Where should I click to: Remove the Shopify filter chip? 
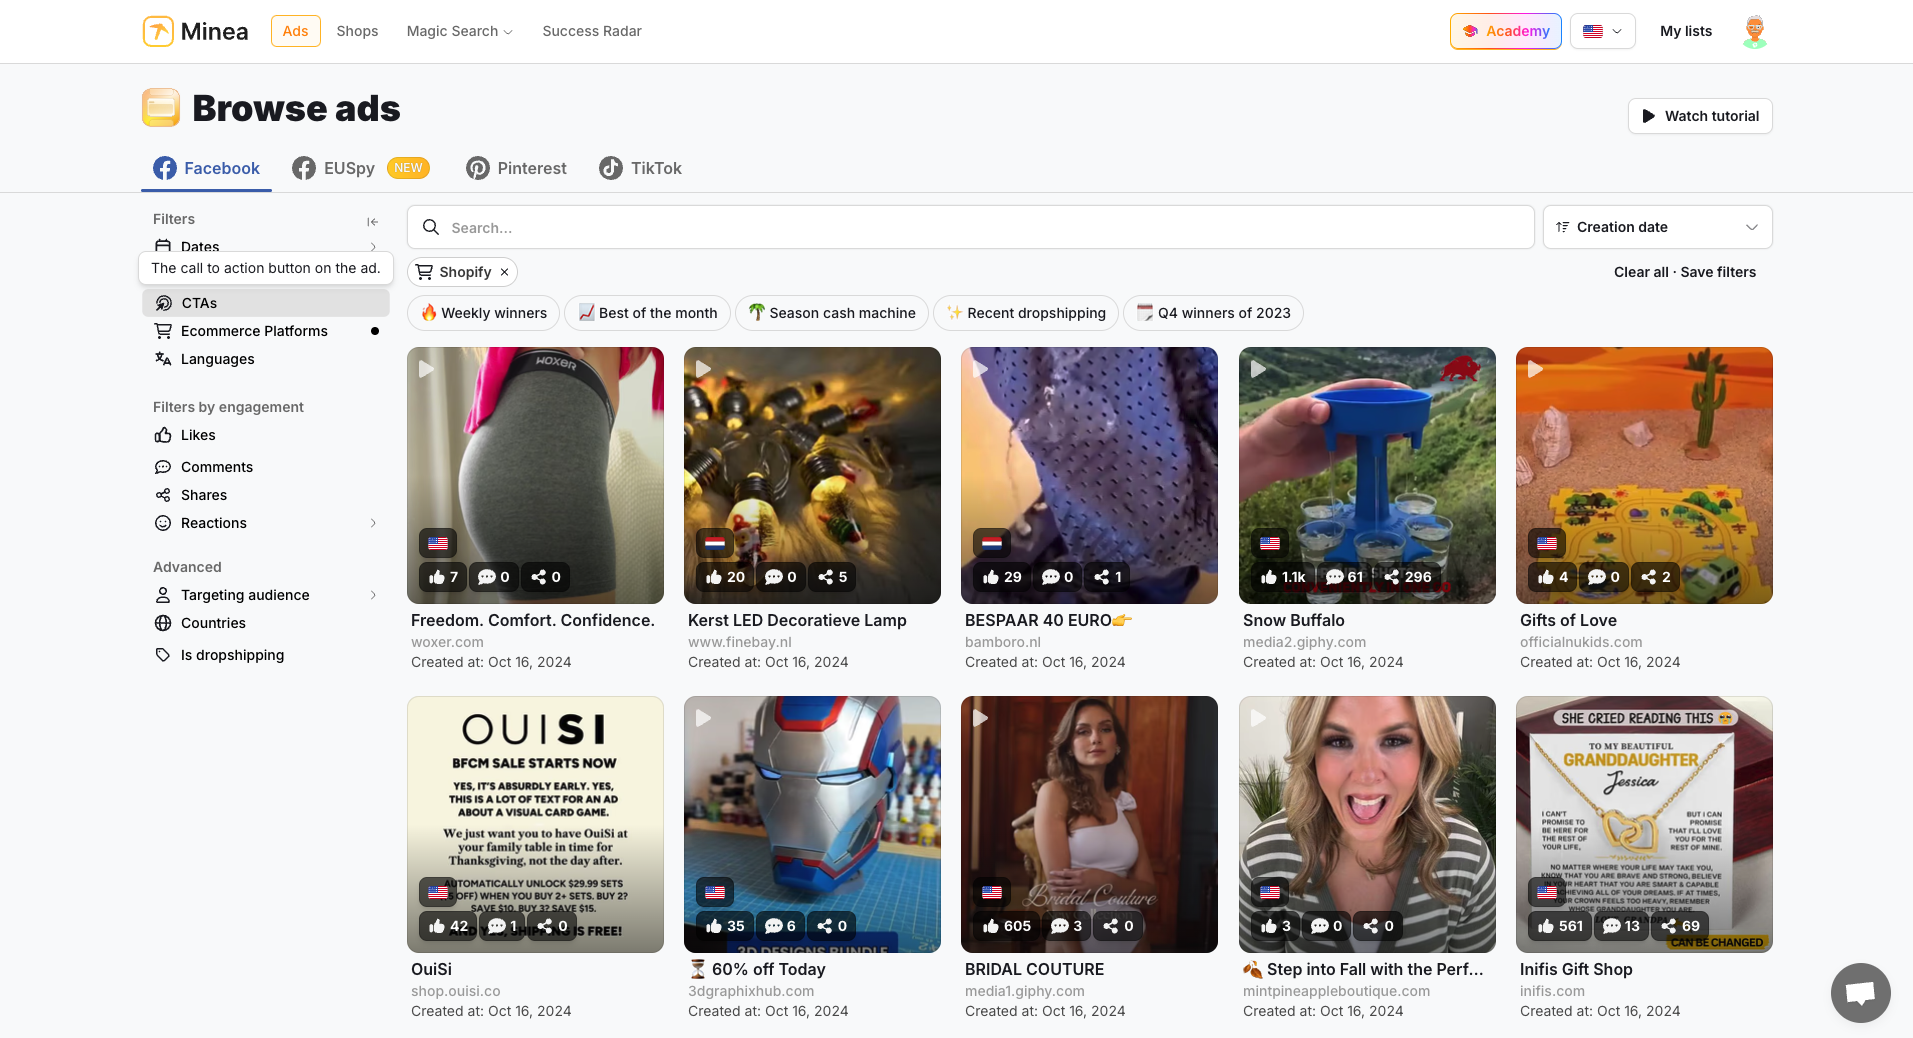tap(505, 272)
